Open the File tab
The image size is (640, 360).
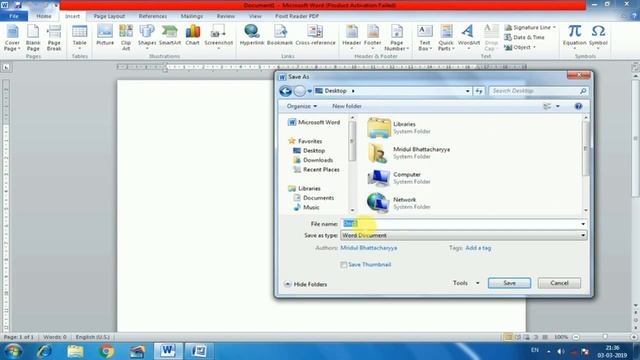tap(14, 16)
